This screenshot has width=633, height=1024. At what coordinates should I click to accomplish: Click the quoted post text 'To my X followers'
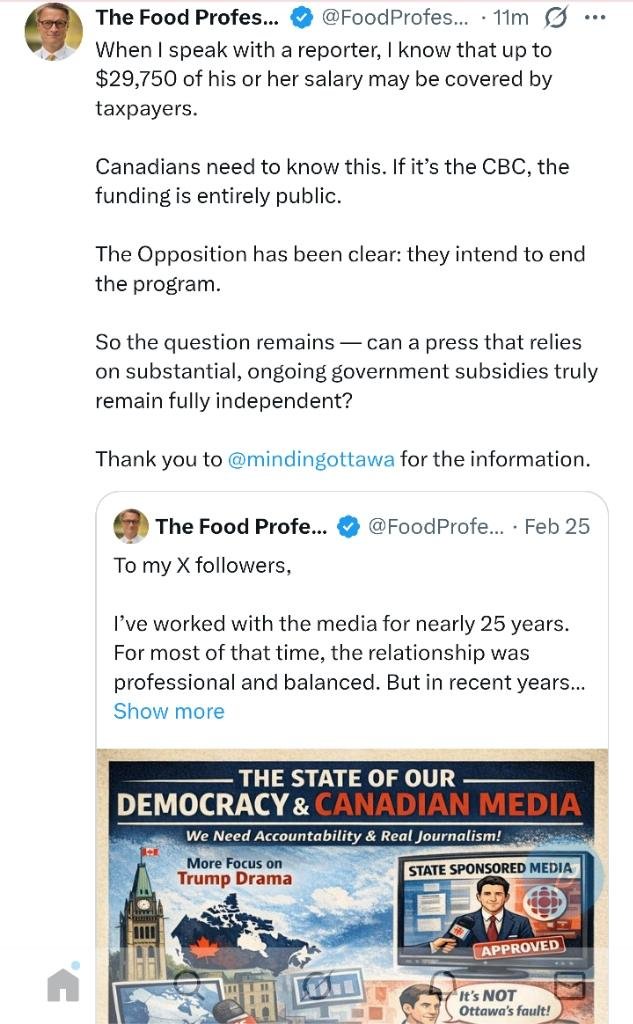coord(202,565)
